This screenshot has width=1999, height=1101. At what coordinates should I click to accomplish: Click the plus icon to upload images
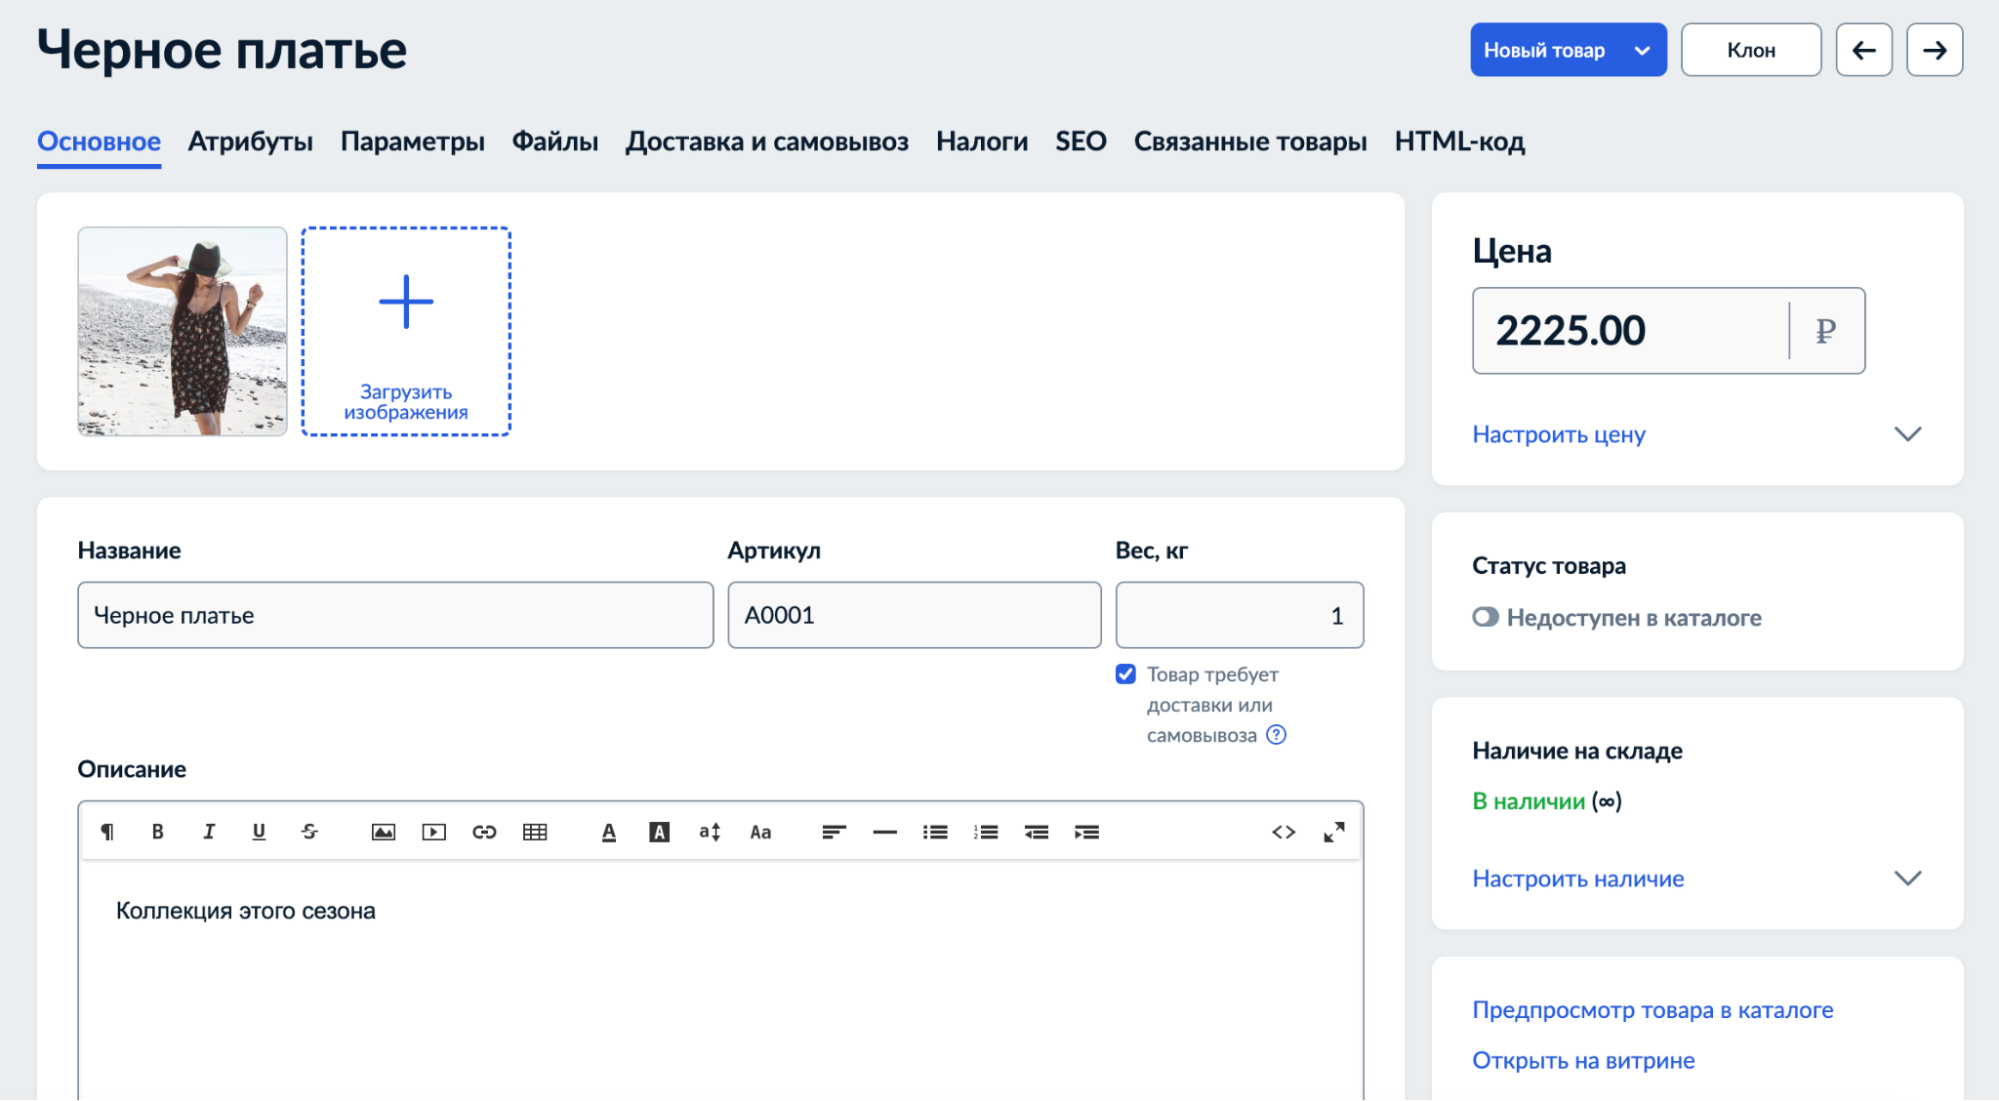406,302
